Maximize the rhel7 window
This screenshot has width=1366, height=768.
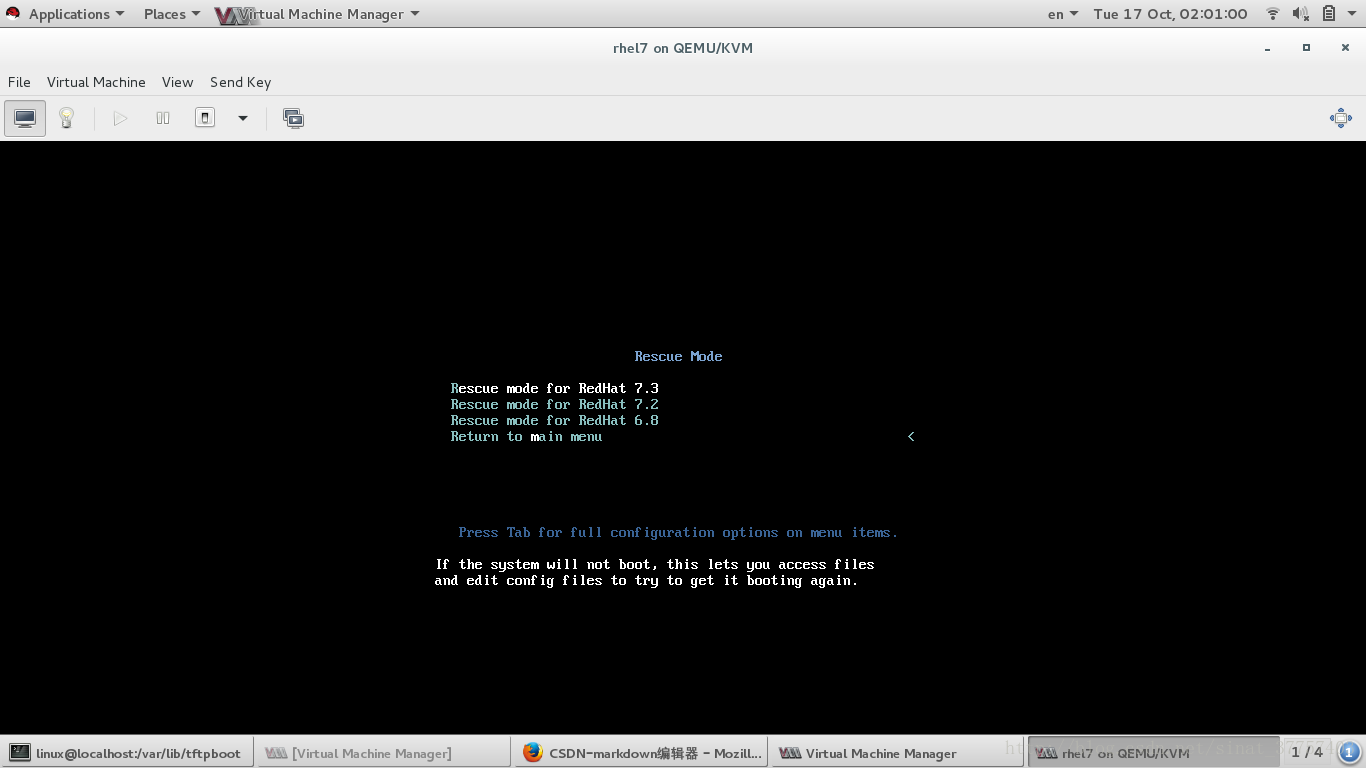tap(1306, 48)
